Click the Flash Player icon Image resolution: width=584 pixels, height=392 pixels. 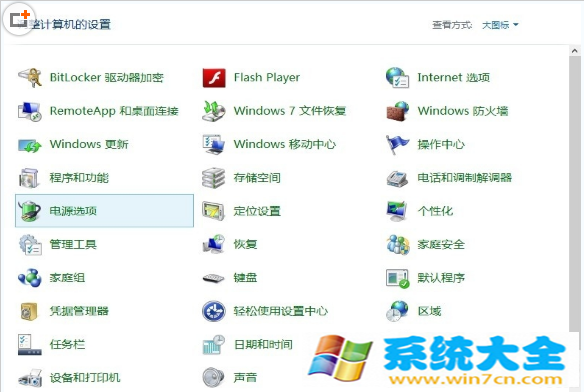coord(214,78)
